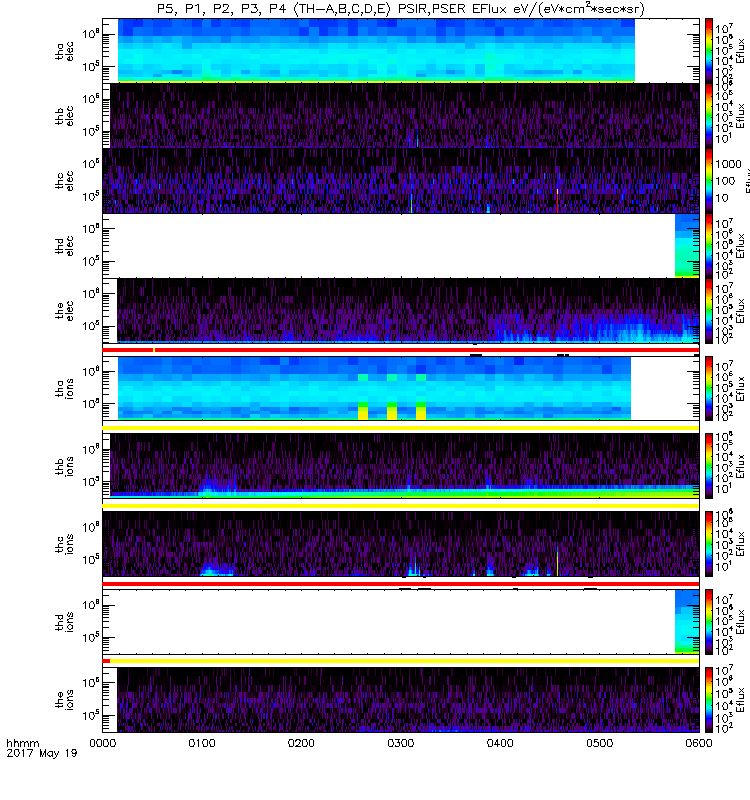Screen dimensions: 750x800
Task: Click the Eflux label of tha elec color bar
Action: [x=740, y=51]
